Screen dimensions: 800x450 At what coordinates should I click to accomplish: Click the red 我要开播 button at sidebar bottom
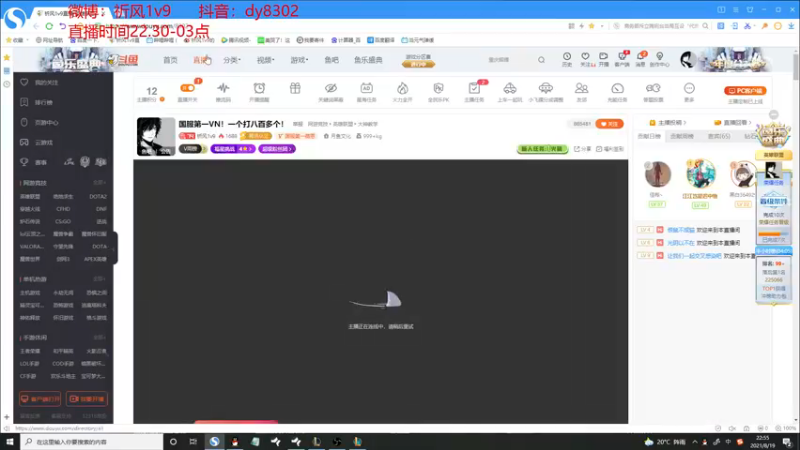(x=87, y=398)
